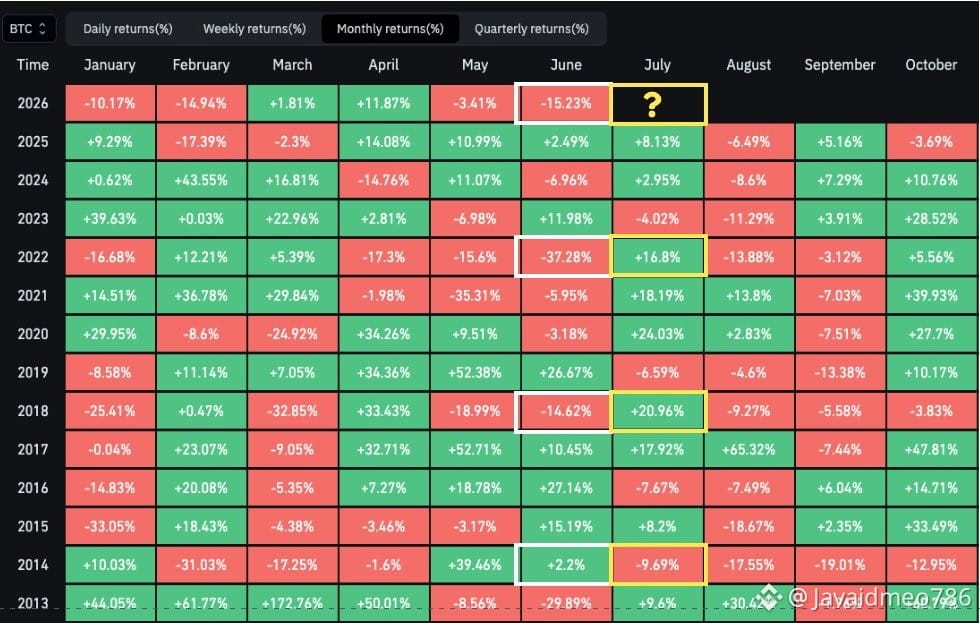The height and width of the screenshot is (623, 980).
Task: Click the August column header
Action: pos(748,65)
